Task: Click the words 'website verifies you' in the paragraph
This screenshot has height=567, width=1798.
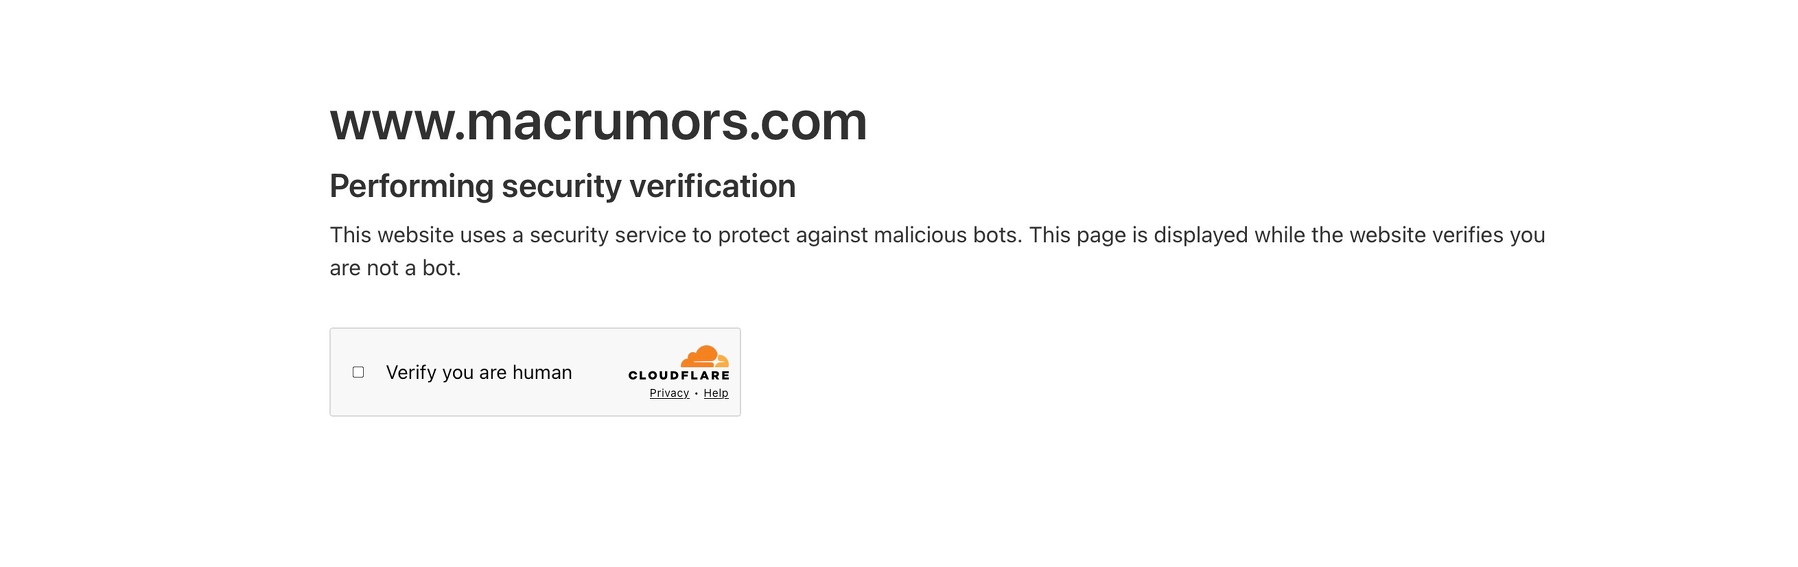Action: tap(1447, 235)
